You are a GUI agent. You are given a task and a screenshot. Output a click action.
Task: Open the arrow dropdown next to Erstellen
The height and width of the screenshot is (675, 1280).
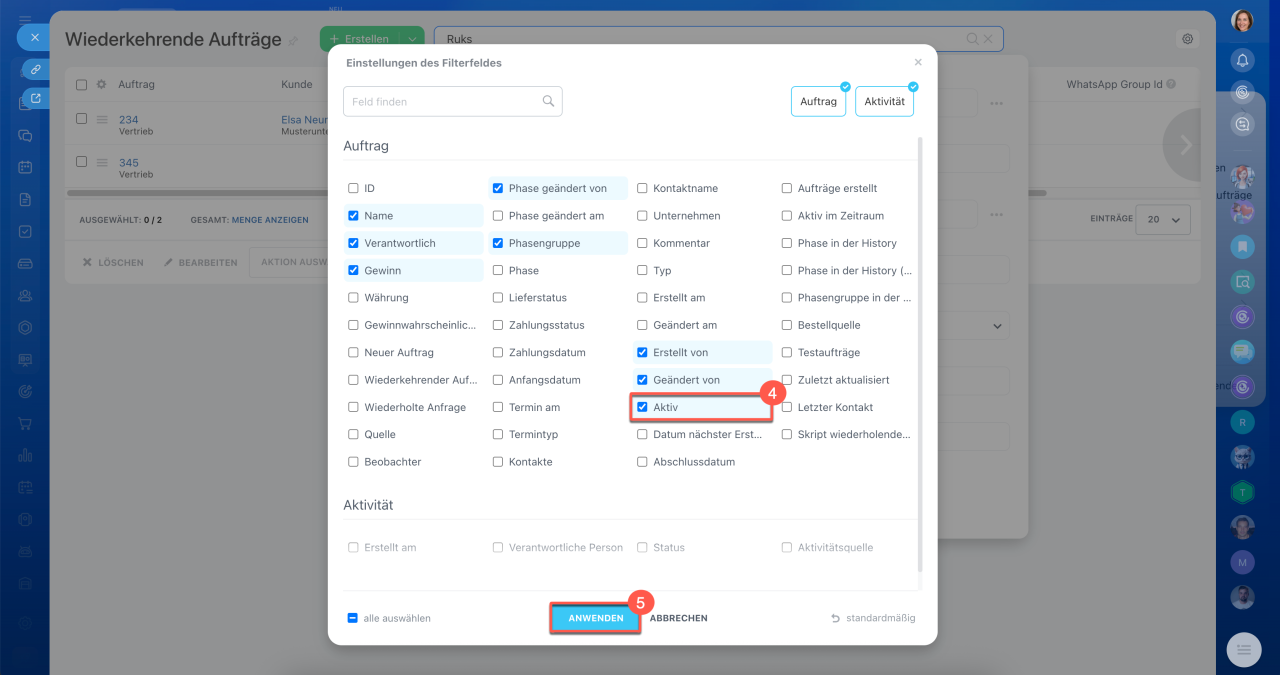tap(412, 39)
